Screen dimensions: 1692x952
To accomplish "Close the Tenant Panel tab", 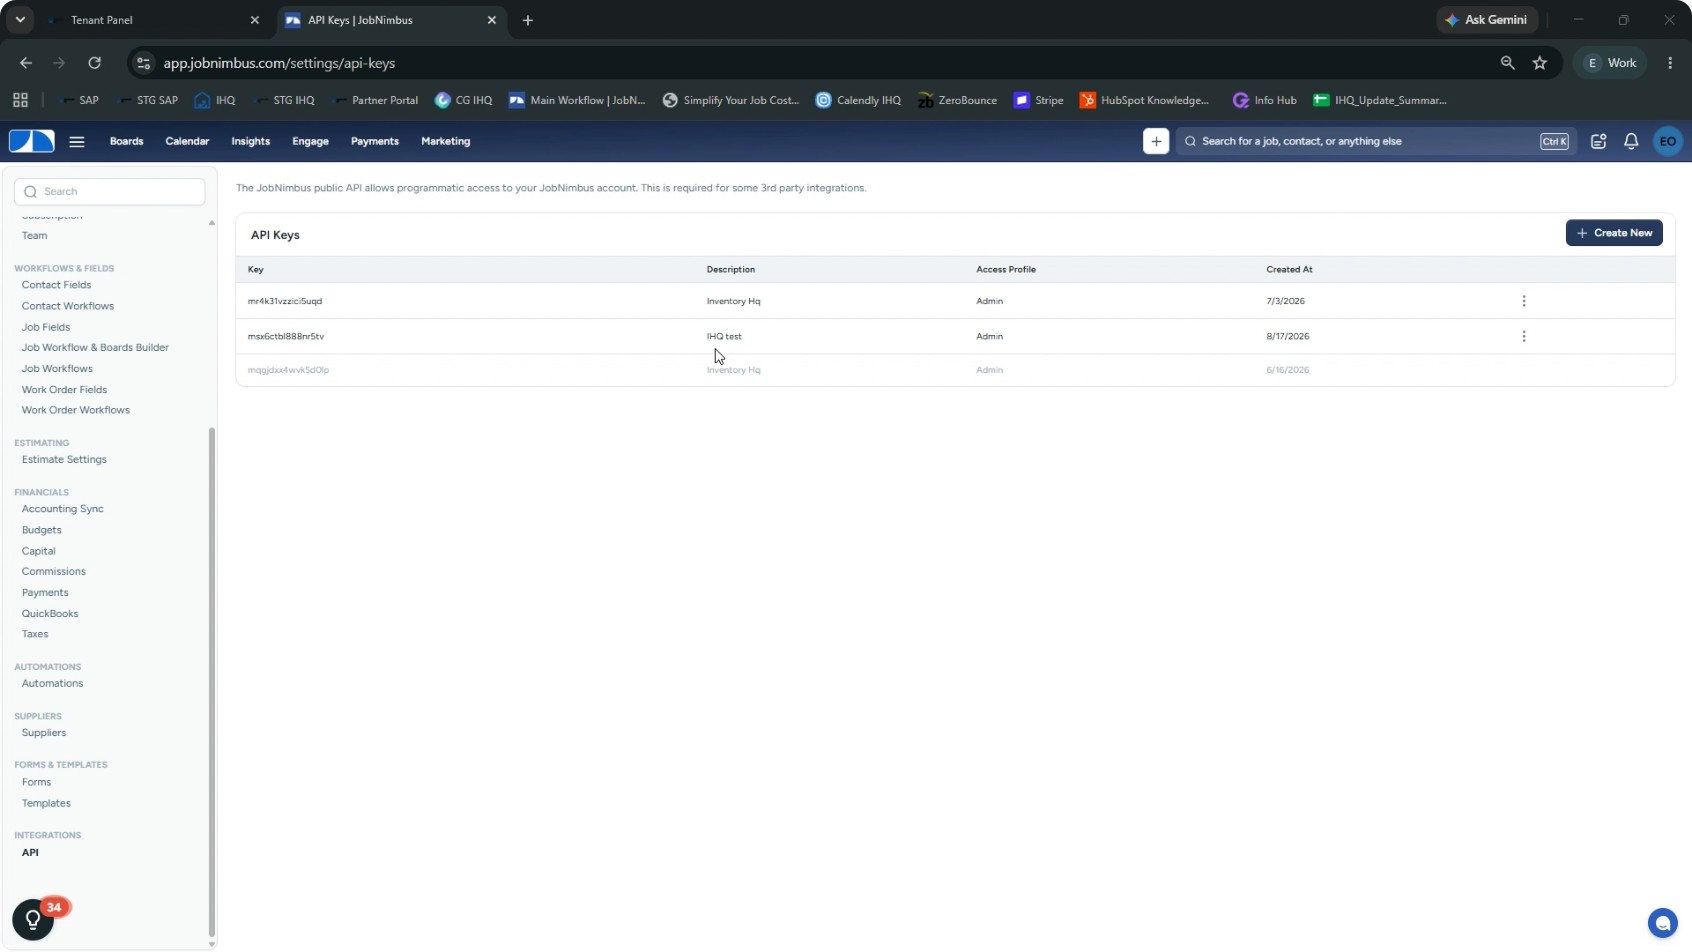I will click(x=255, y=20).
